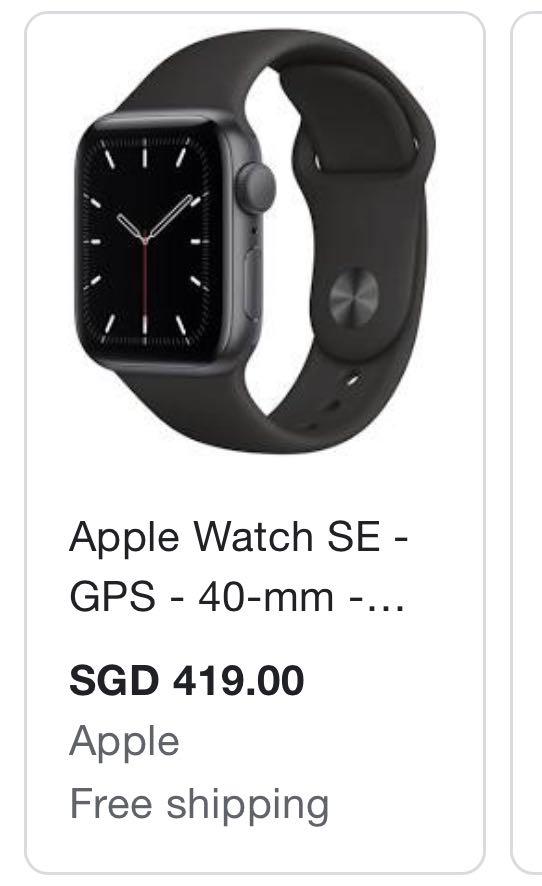The width and height of the screenshot is (542, 886).
Task: Click blank card space between image and title
Action: [x=255, y=486]
